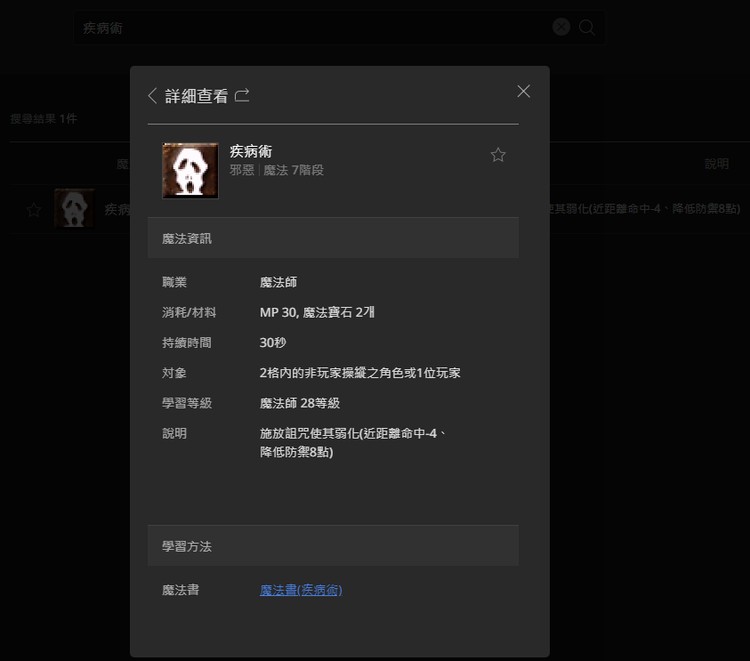Favorite 疾病術 with the star icon
This screenshot has width=750, height=661.
tap(498, 154)
